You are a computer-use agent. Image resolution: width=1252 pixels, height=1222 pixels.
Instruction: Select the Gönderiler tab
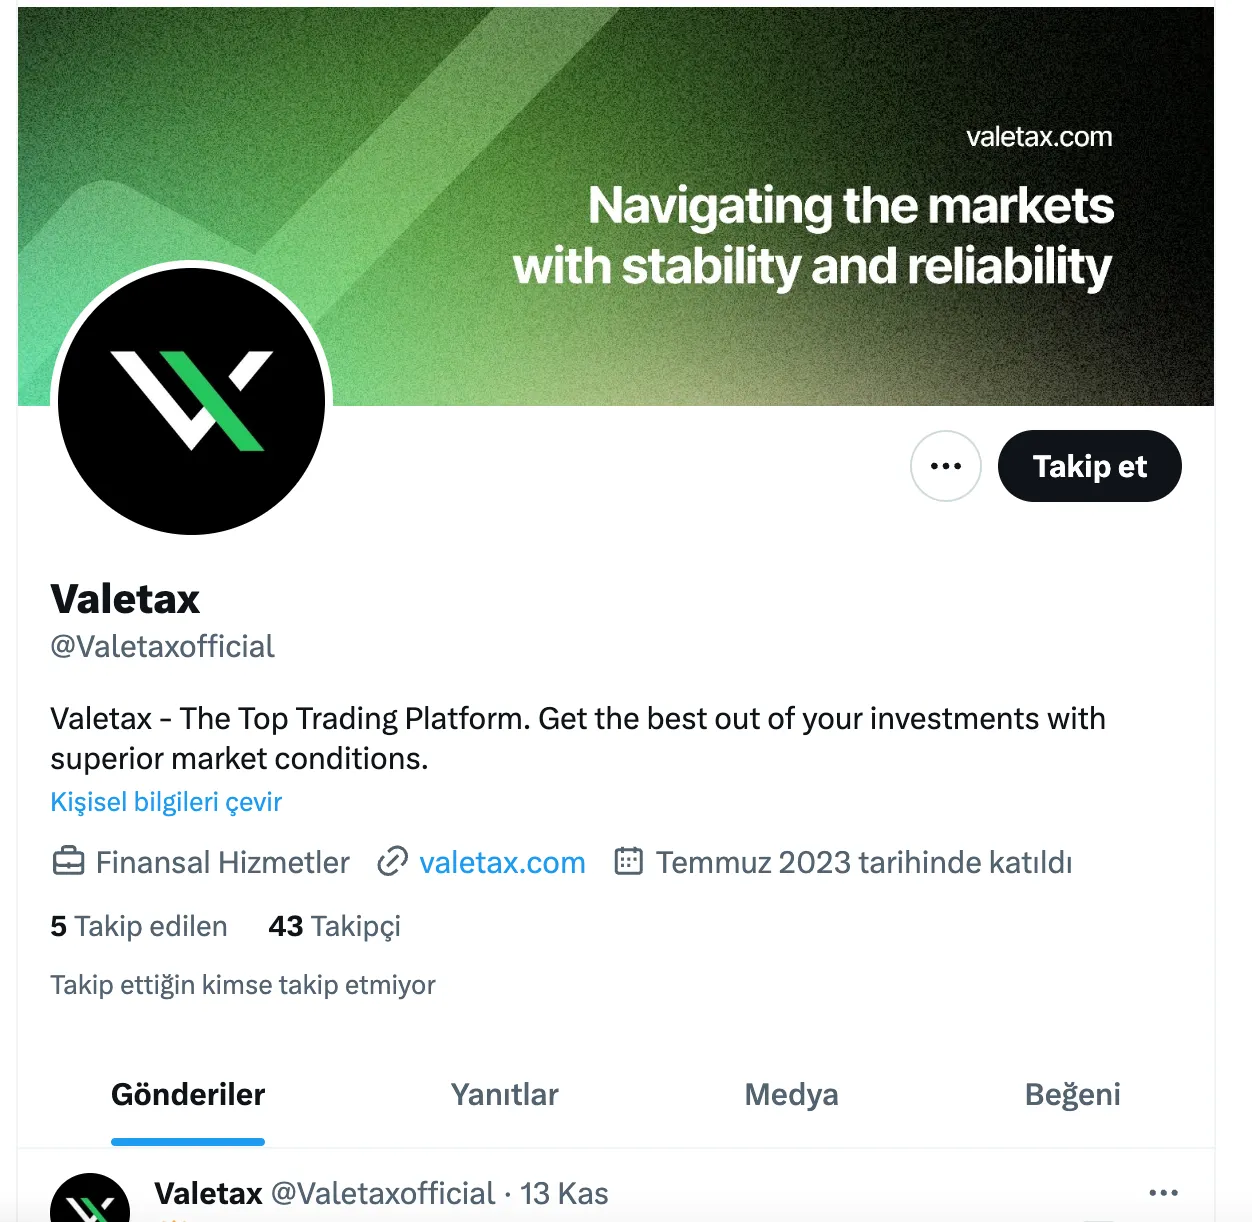click(188, 1094)
